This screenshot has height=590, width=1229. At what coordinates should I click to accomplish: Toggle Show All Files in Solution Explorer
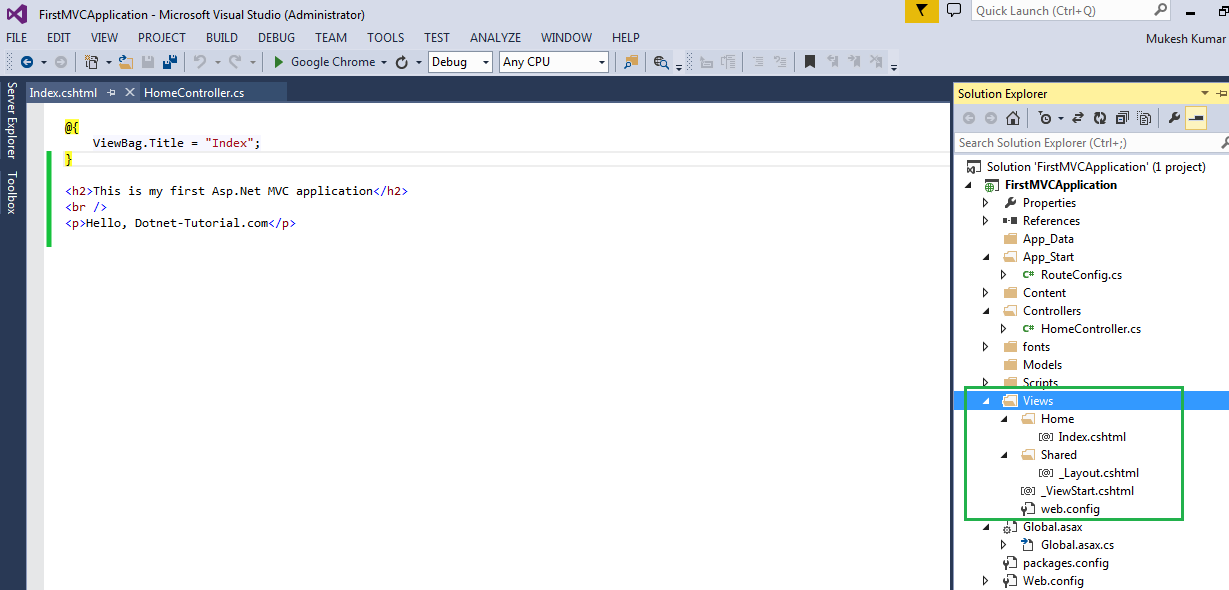[1144, 118]
